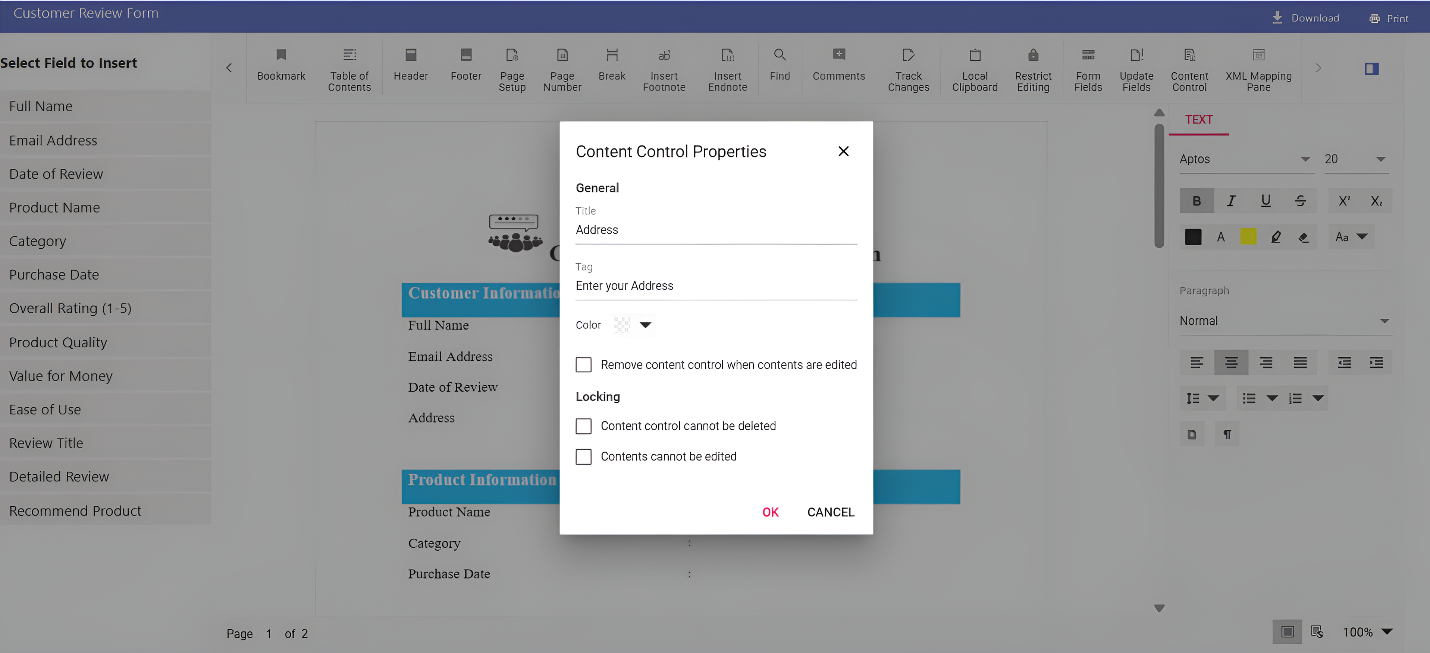Screen dimensions: 1430x653
Task: Click the Tag input field
Action: 716,286
